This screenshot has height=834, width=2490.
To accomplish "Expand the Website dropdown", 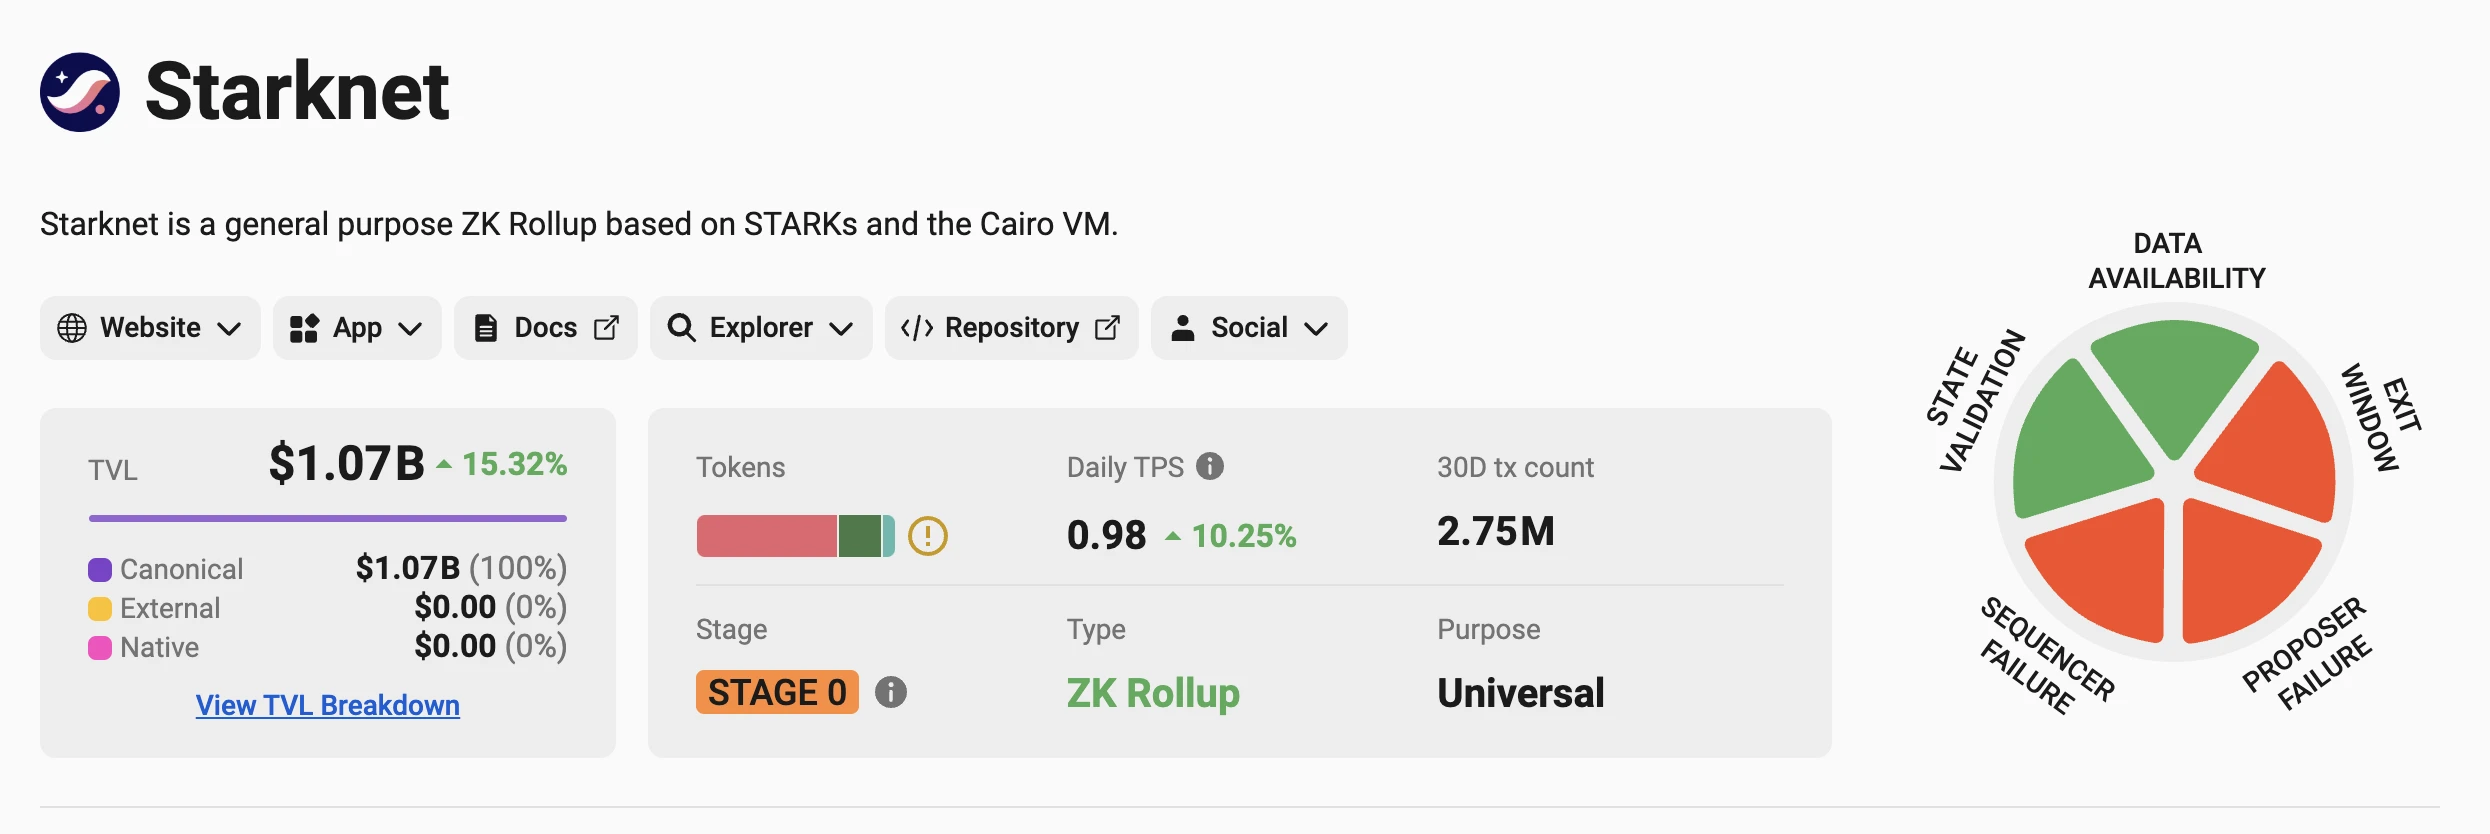I will tap(150, 328).
